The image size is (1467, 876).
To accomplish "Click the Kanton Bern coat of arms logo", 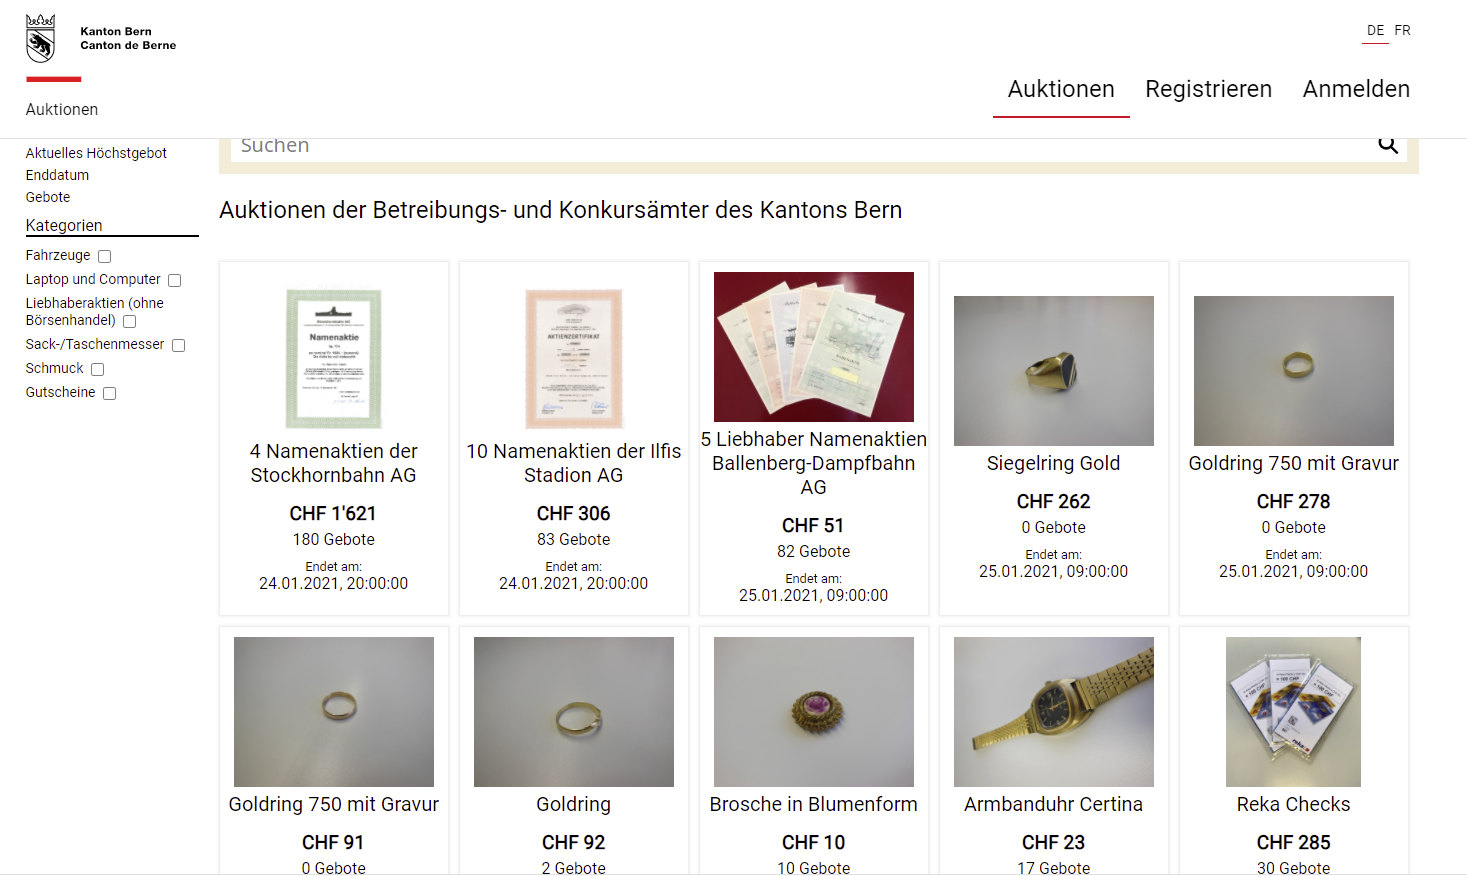I will click(40, 39).
